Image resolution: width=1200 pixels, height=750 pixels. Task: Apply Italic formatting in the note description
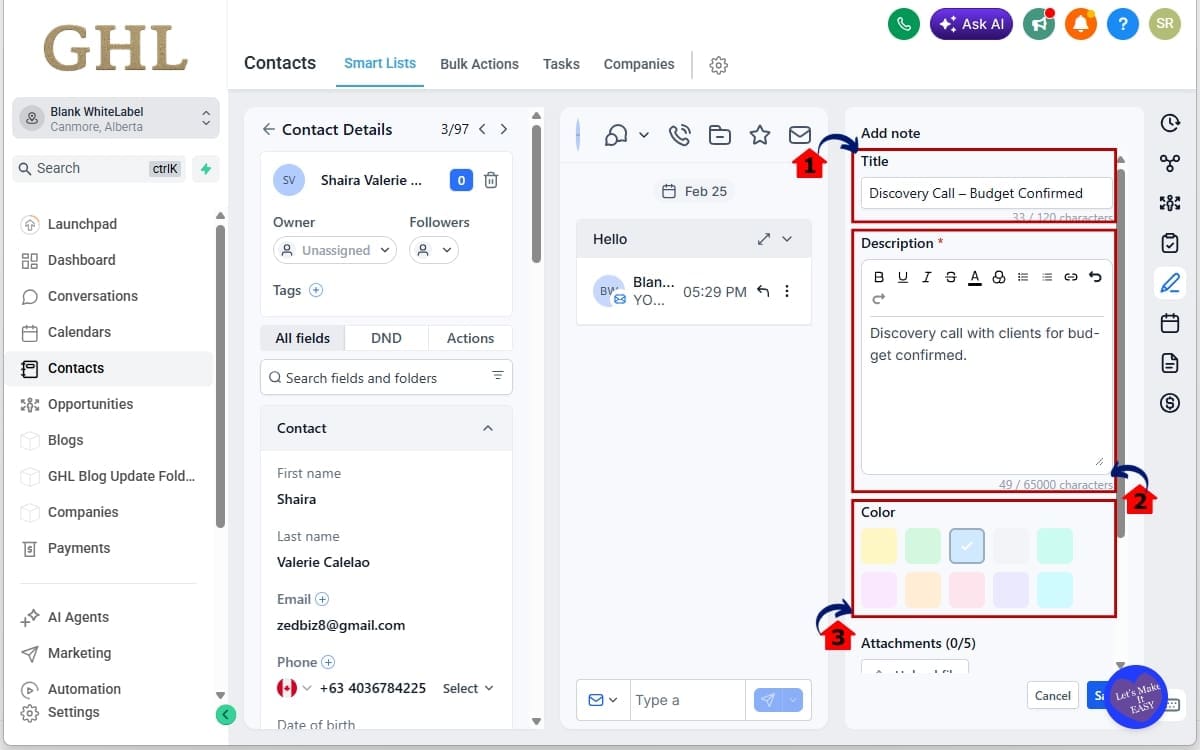(x=927, y=277)
